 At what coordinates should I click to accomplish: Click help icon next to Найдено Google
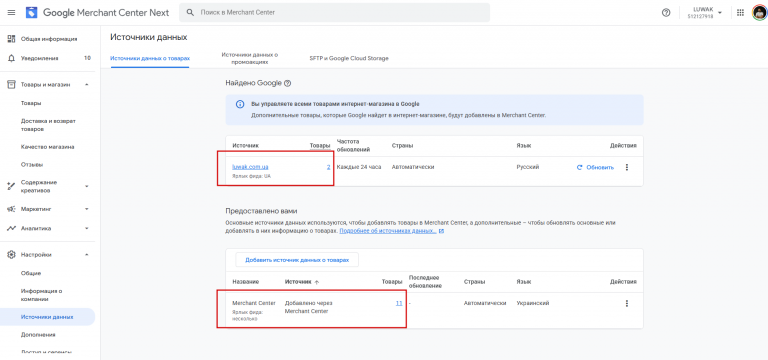[x=288, y=83]
